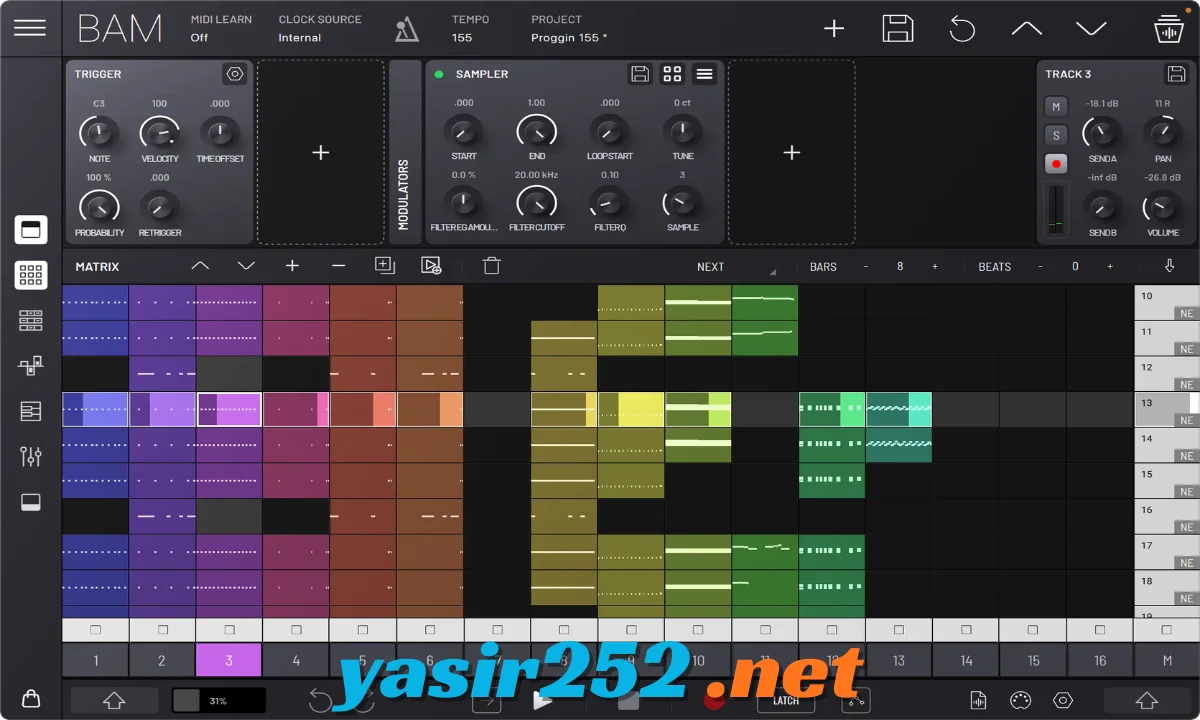Add module in empty slot beside Sampler
The height and width of the screenshot is (720, 1200).
[x=792, y=152]
